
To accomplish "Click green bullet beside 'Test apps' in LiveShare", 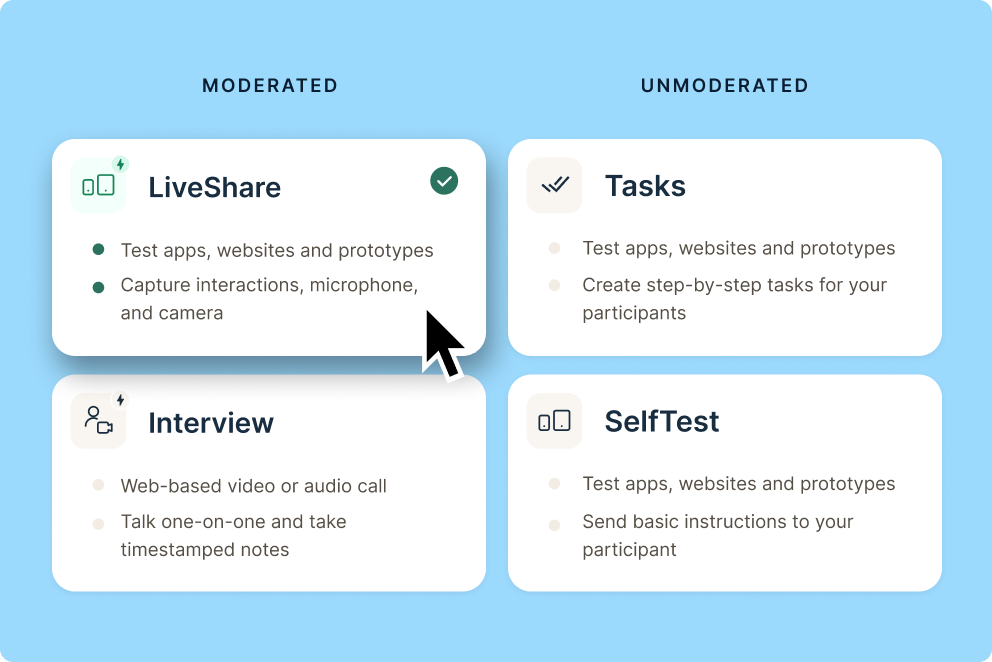I will (98, 249).
